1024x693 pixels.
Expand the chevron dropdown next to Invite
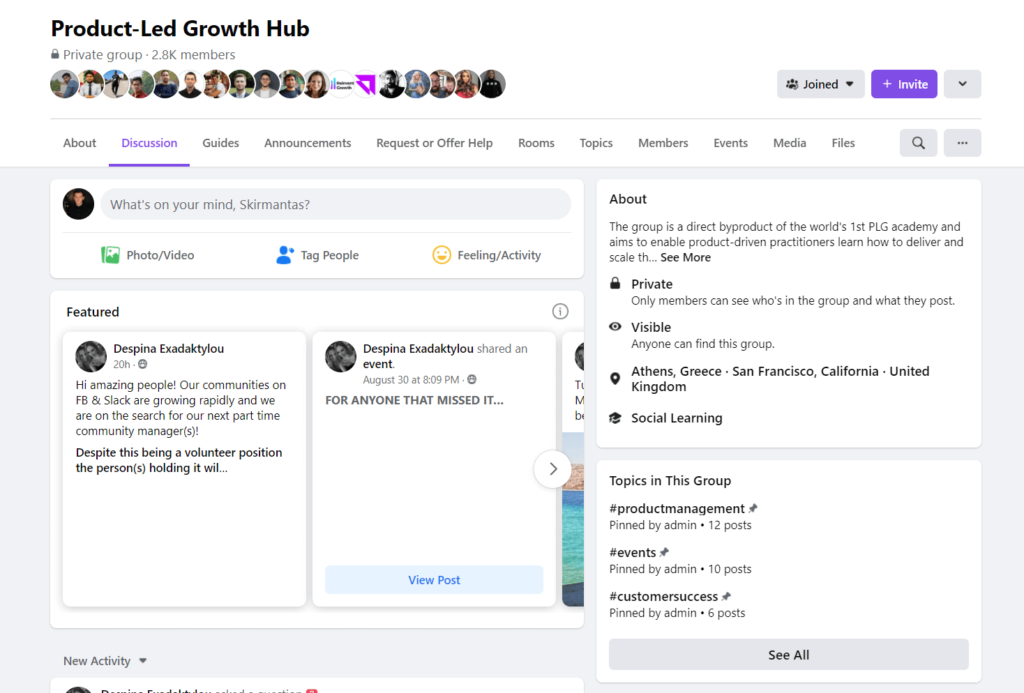pyautogui.click(x=962, y=84)
